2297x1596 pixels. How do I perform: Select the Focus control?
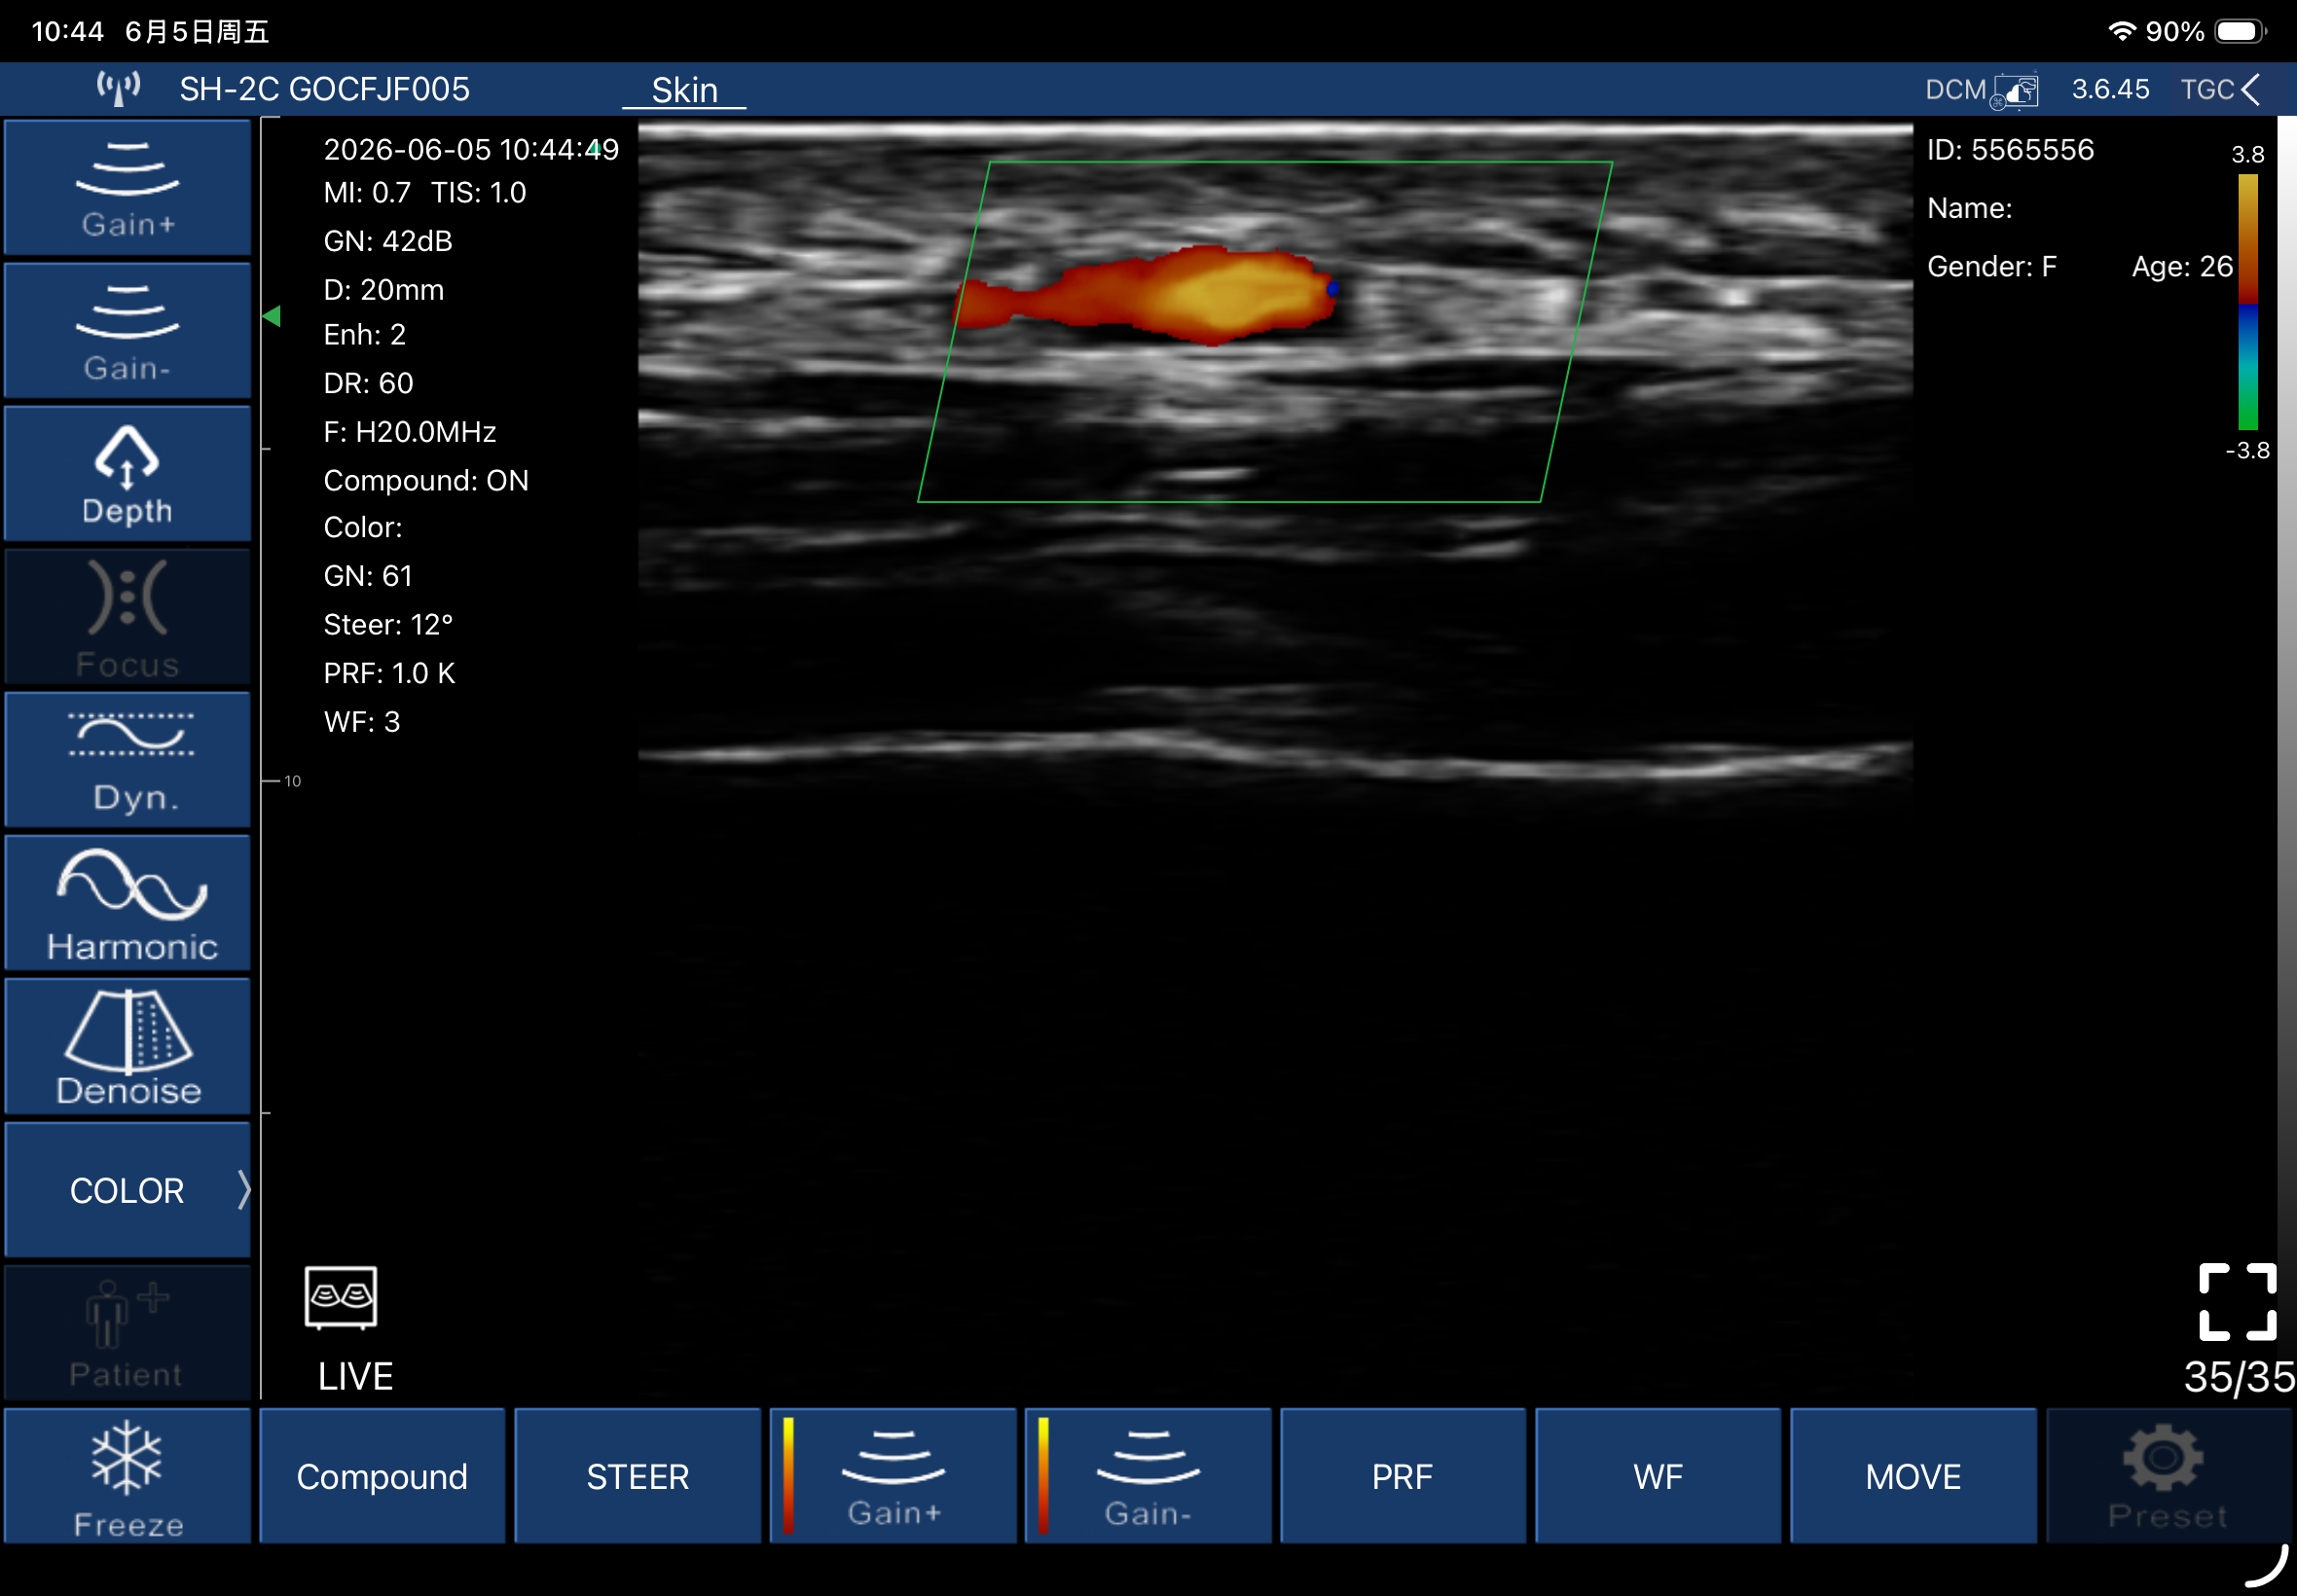[127, 617]
